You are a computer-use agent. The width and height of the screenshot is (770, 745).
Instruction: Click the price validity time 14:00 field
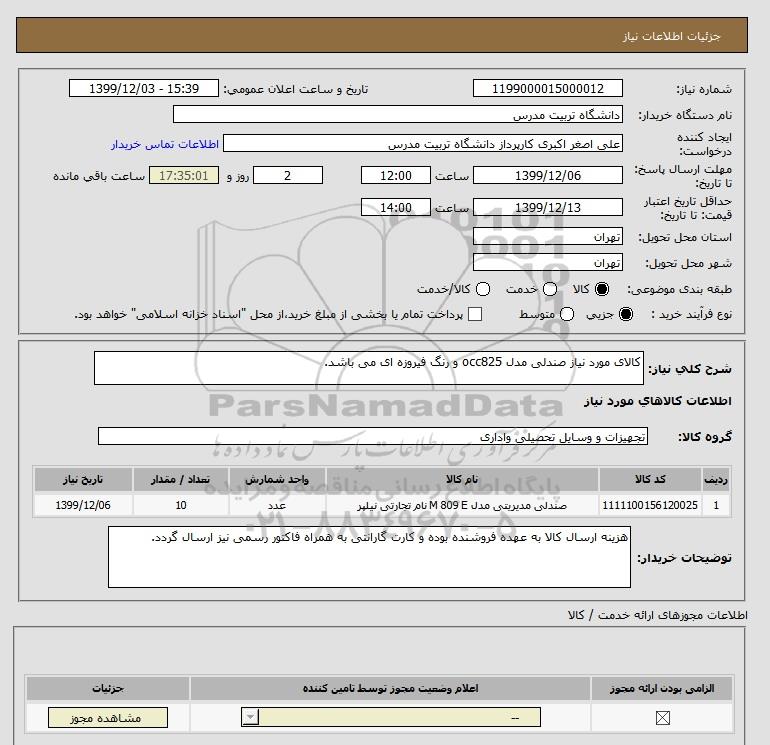(396, 207)
